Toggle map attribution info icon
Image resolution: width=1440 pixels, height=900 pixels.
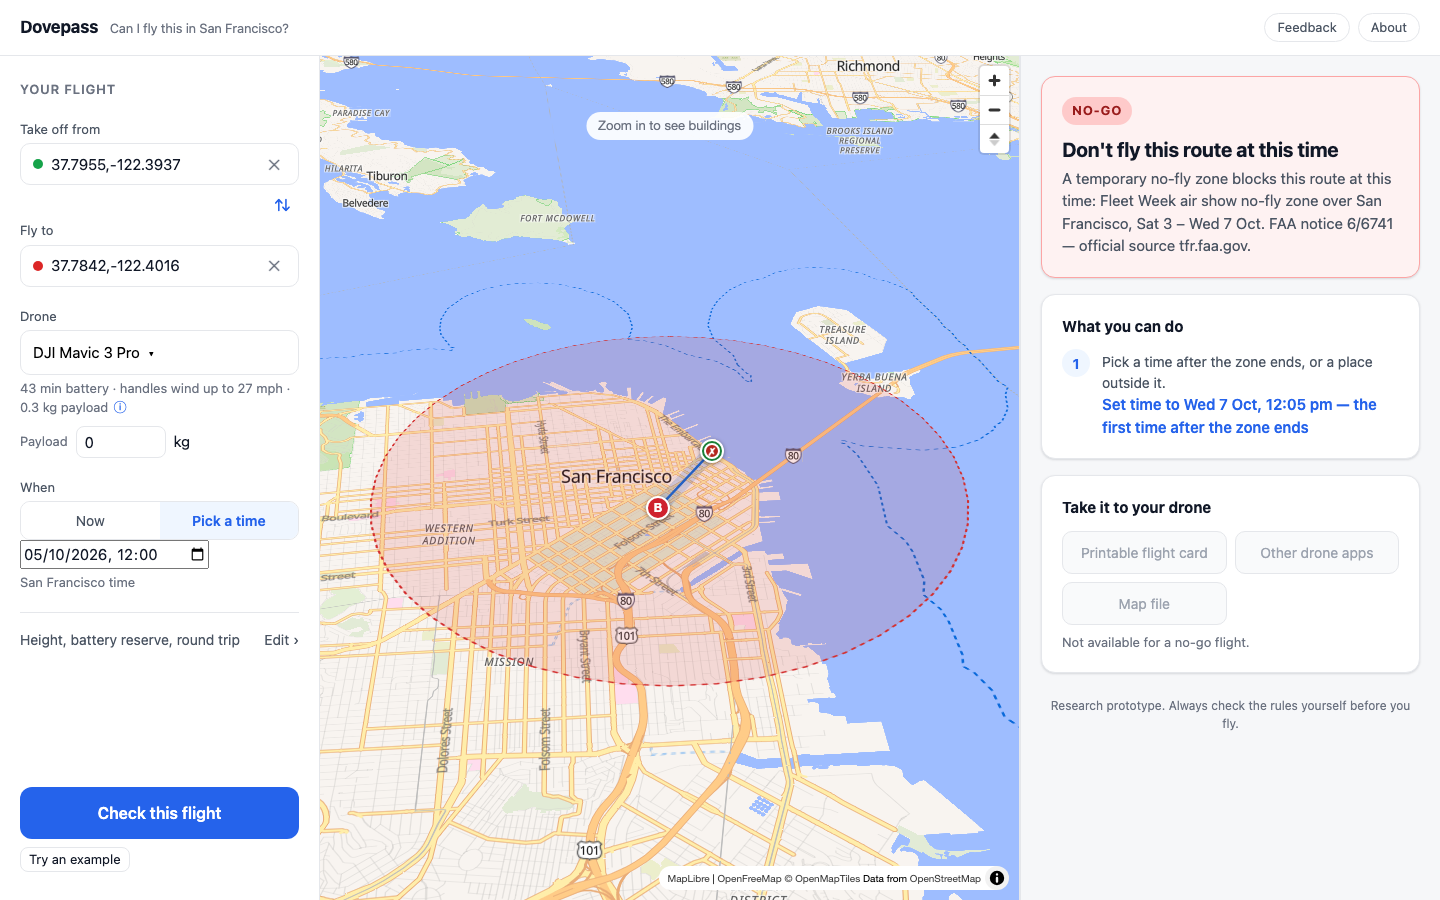(x=997, y=878)
